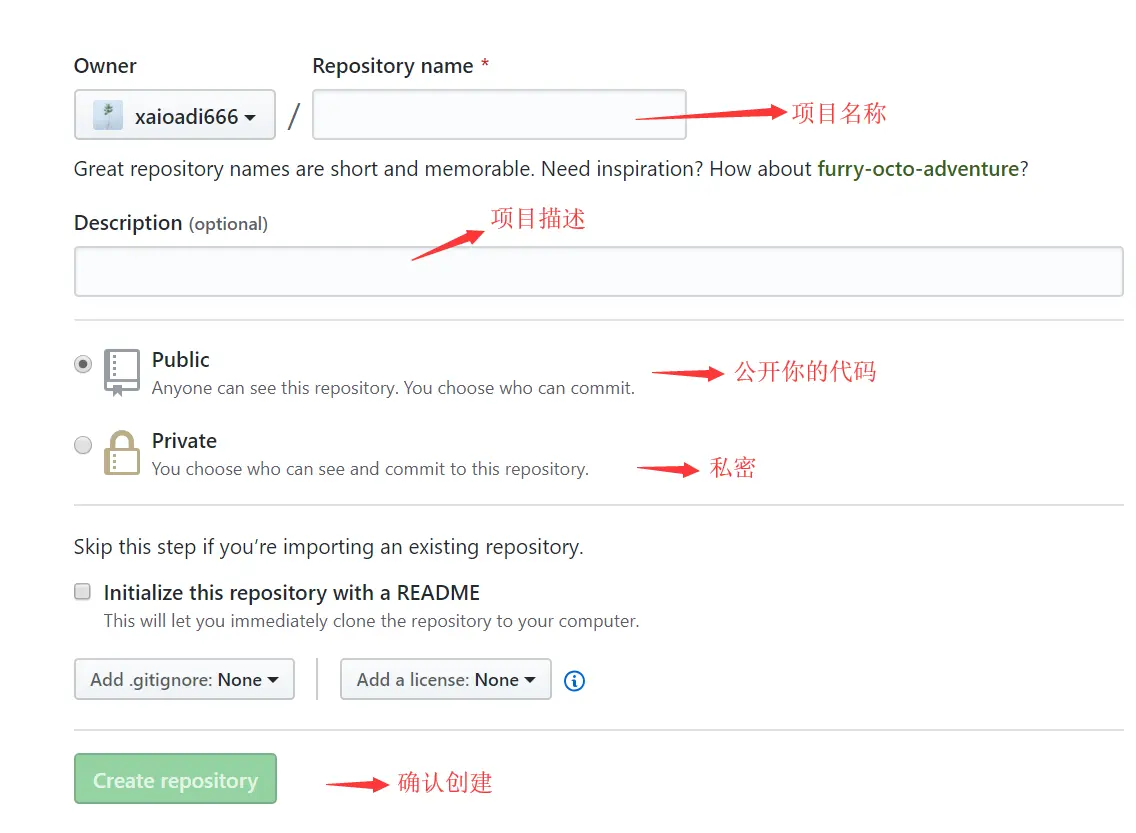
Task: Click the Owner dropdown caret arrow
Action: coord(250,118)
